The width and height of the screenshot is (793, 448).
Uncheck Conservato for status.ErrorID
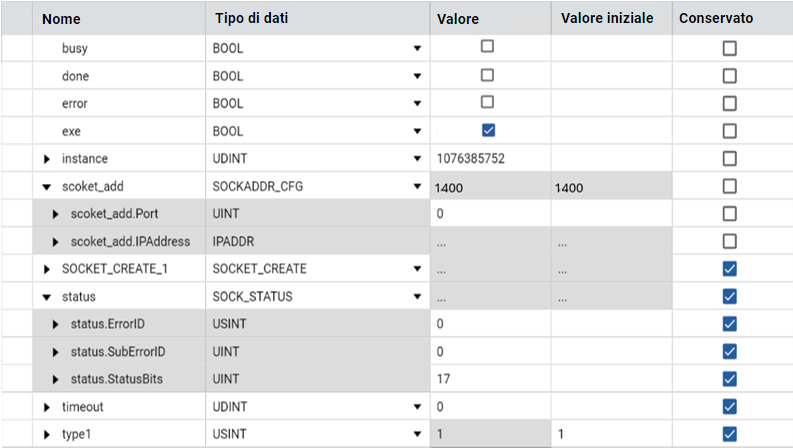(x=730, y=323)
